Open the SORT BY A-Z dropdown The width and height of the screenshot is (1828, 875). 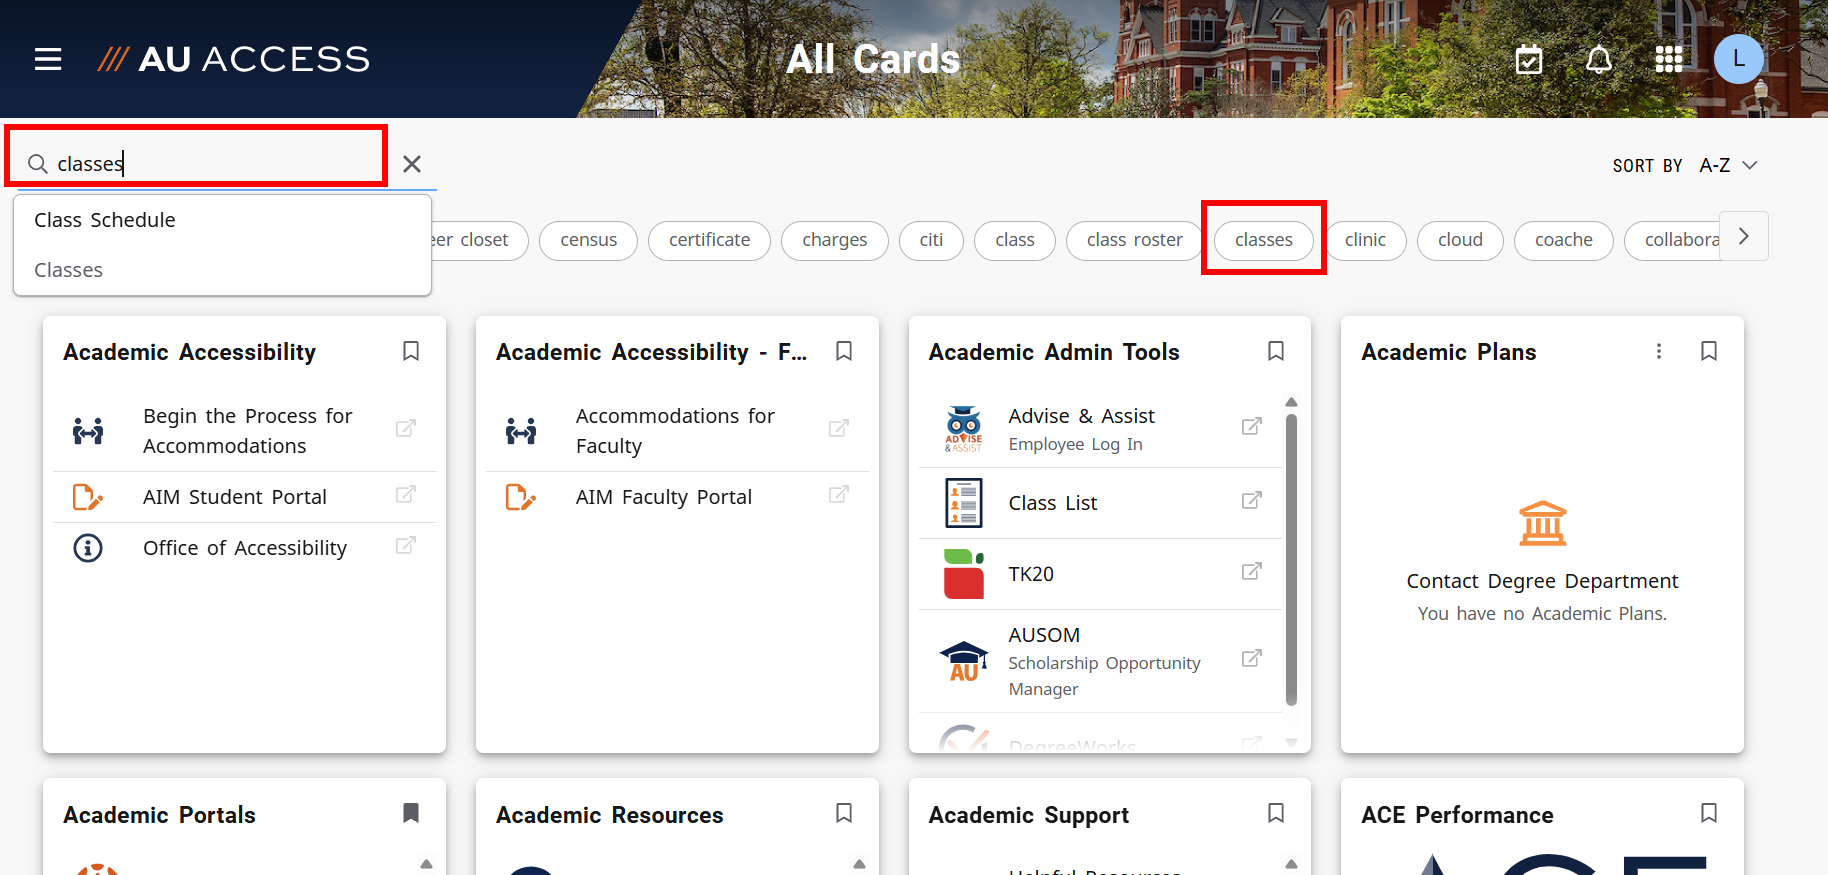click(x=1685, y=165)
